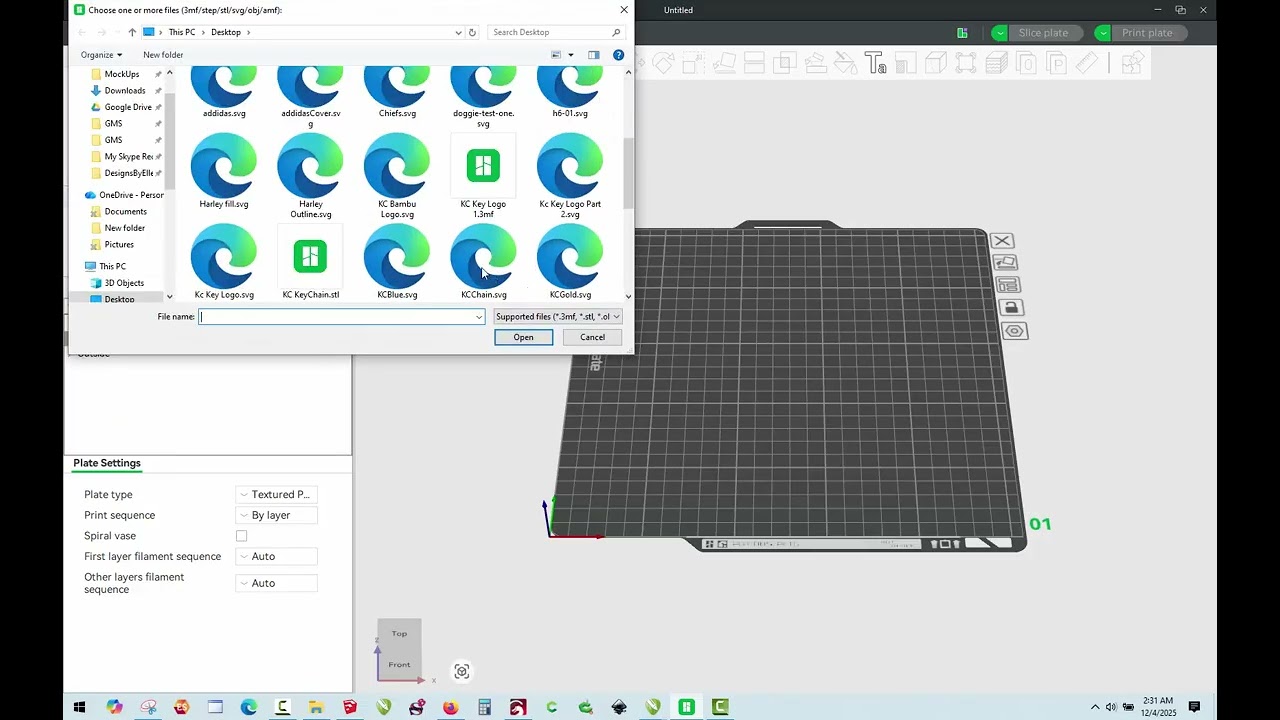Choose the Cut plane tool
Screen dimensions: 1280x720
point(754,64)
